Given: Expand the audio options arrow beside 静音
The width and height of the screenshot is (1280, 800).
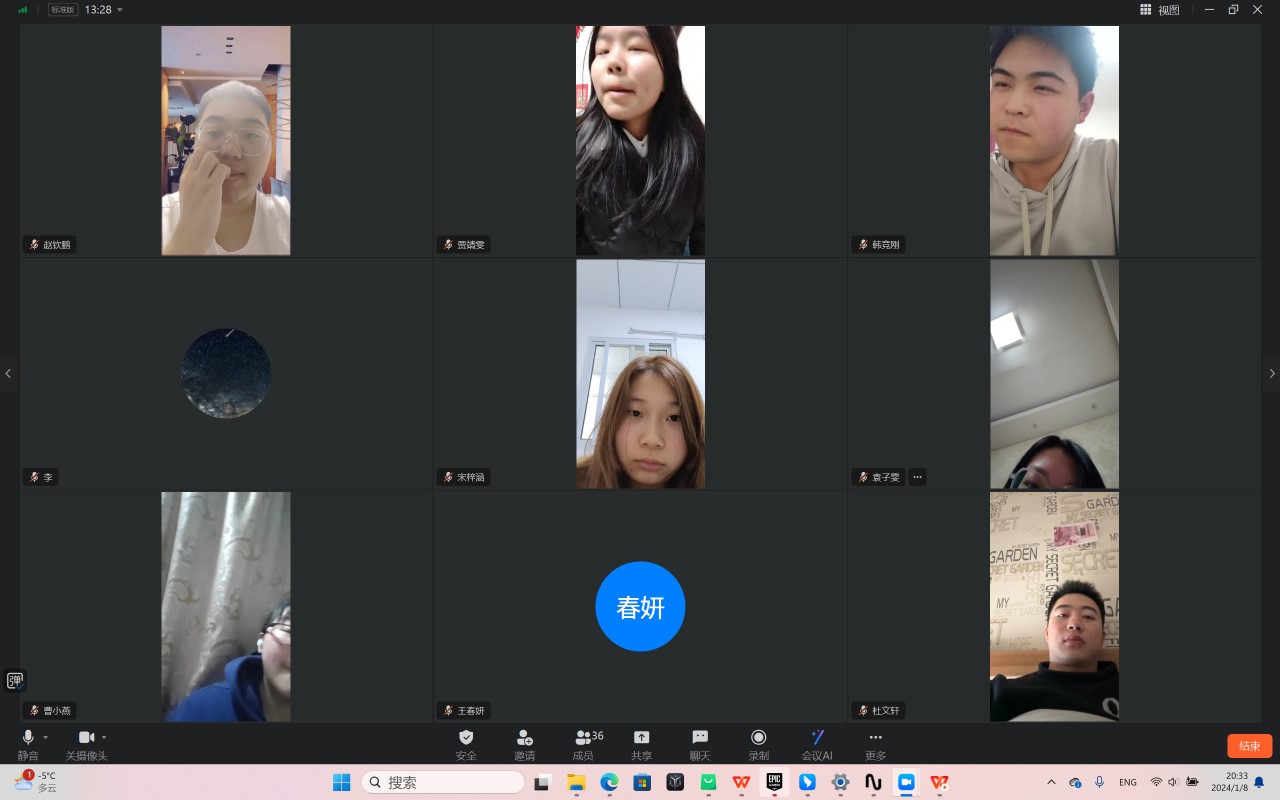Looking at the screenshot, I should click(x=46, y=738).
